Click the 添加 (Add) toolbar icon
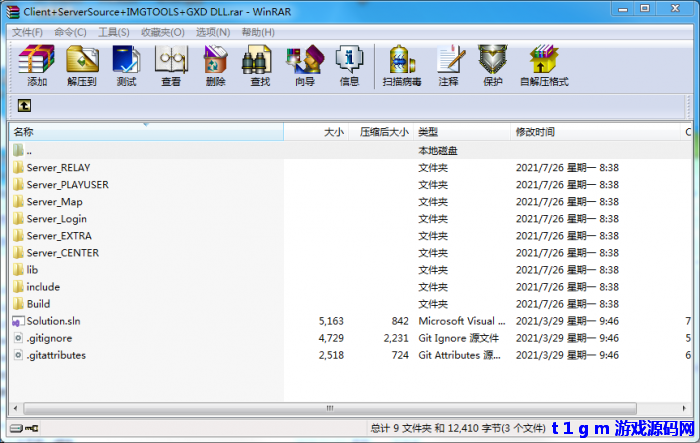The width and height of the screenshot is (700, 443). click(37, 66)
